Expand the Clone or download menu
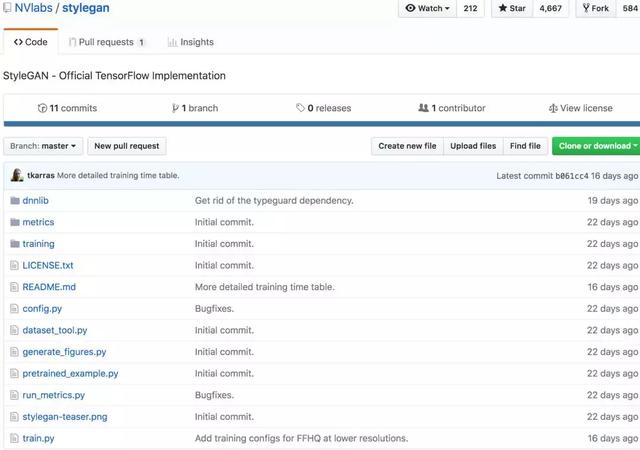 click(596, 146)
